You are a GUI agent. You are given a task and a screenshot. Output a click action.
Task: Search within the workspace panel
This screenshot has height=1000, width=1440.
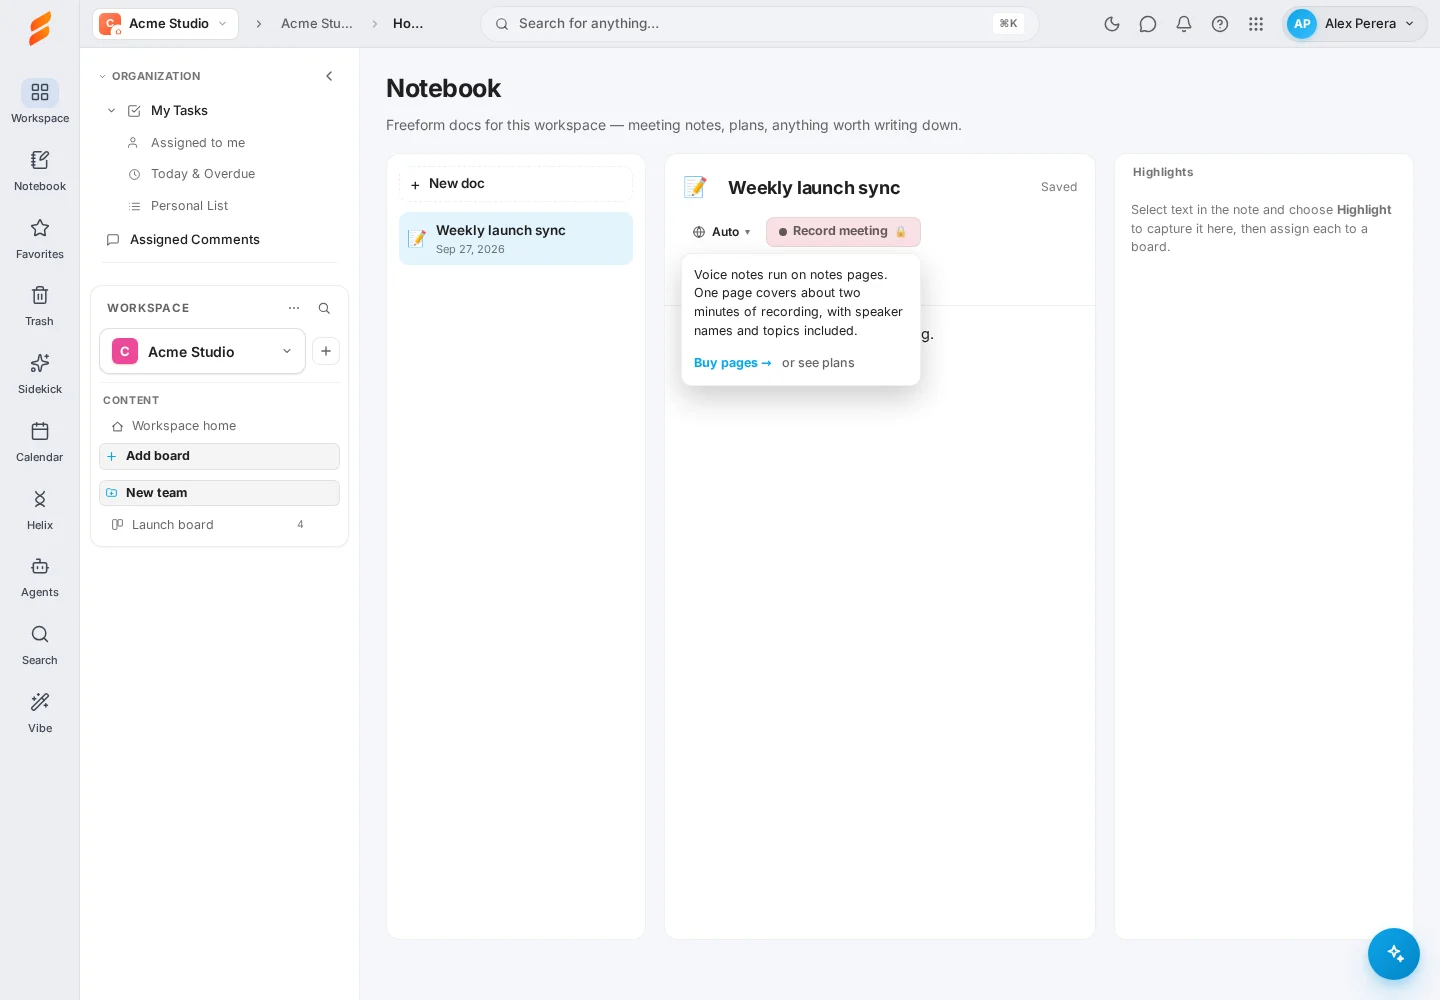coord(324,308)
